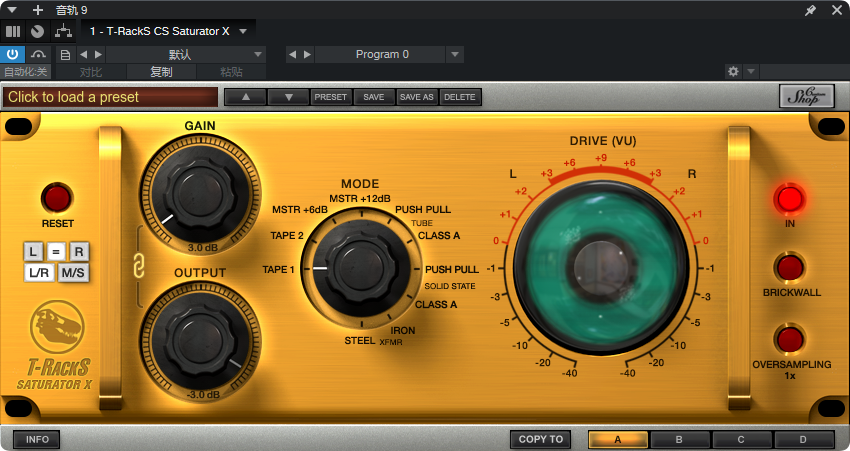The width and height of the screenshot is (850, 451).
Task: Load previous preset with up triangle
Action: point(246,97)
